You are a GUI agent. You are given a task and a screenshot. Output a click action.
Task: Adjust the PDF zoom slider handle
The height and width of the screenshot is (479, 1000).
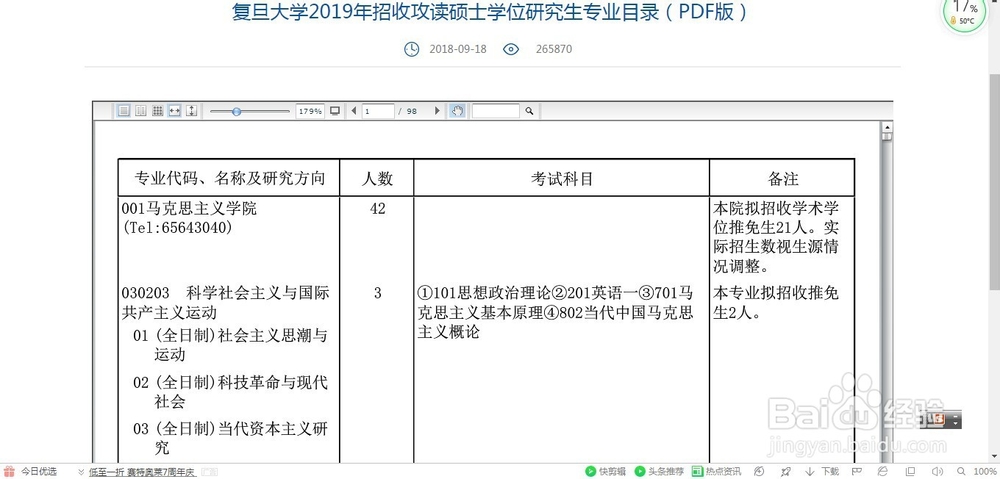237,111
